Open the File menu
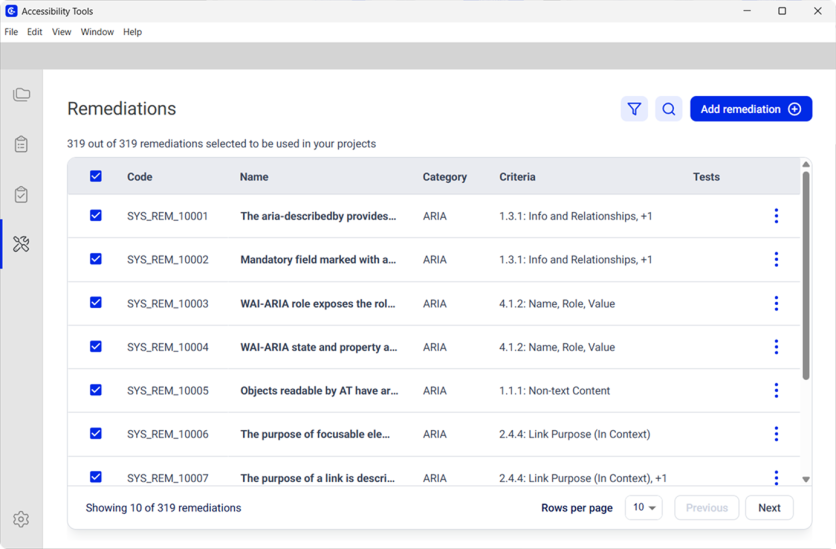The image size is (836, 549). coord(11,32)
